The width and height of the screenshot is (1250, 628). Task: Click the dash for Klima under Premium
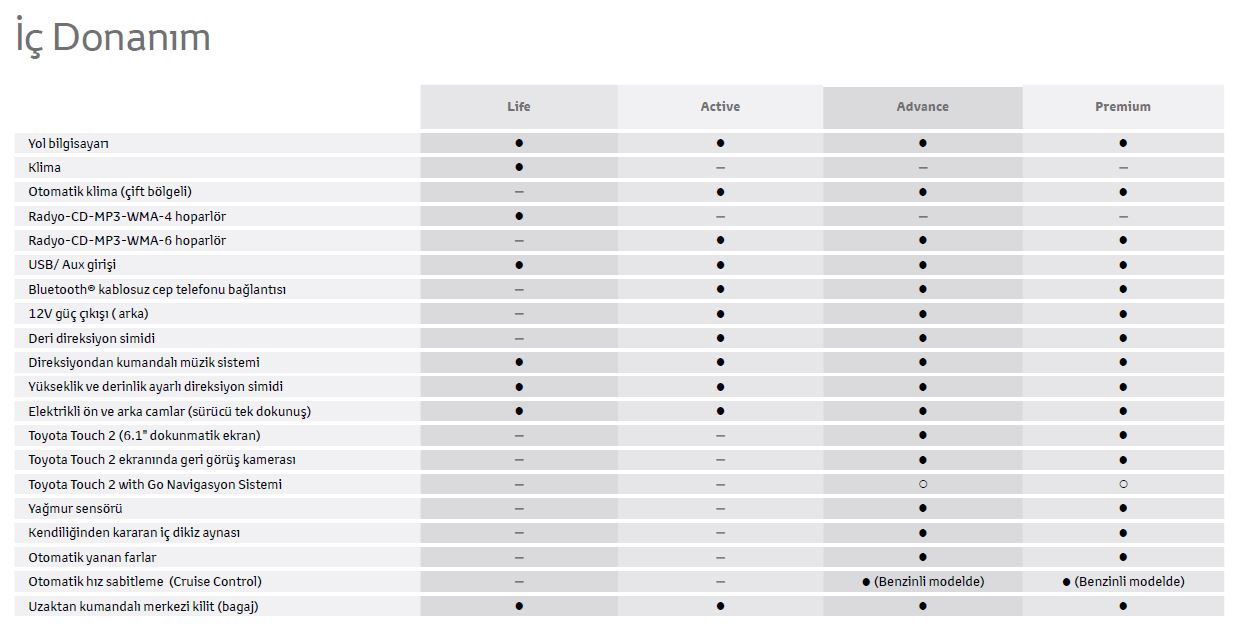pyautogui.click(x=1123, y=168)
